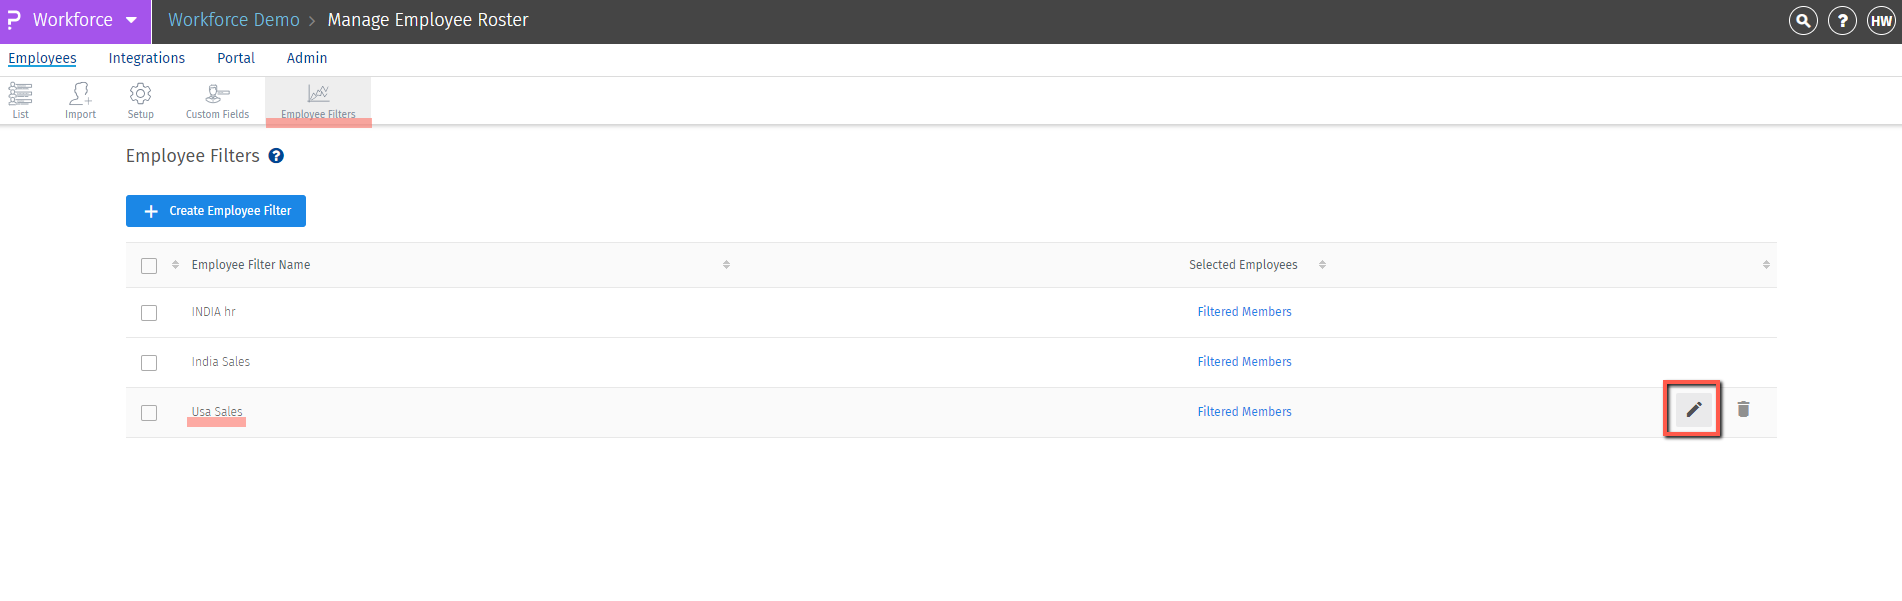The width and height of the screenshot is (1902, 601).
Task: Switch to the Integrations menu
Action: point(147,58)
